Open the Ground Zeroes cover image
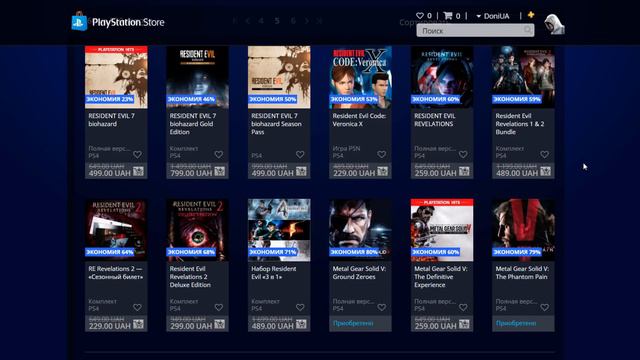This screenshot has height=360, width=640. click(360, 230)
